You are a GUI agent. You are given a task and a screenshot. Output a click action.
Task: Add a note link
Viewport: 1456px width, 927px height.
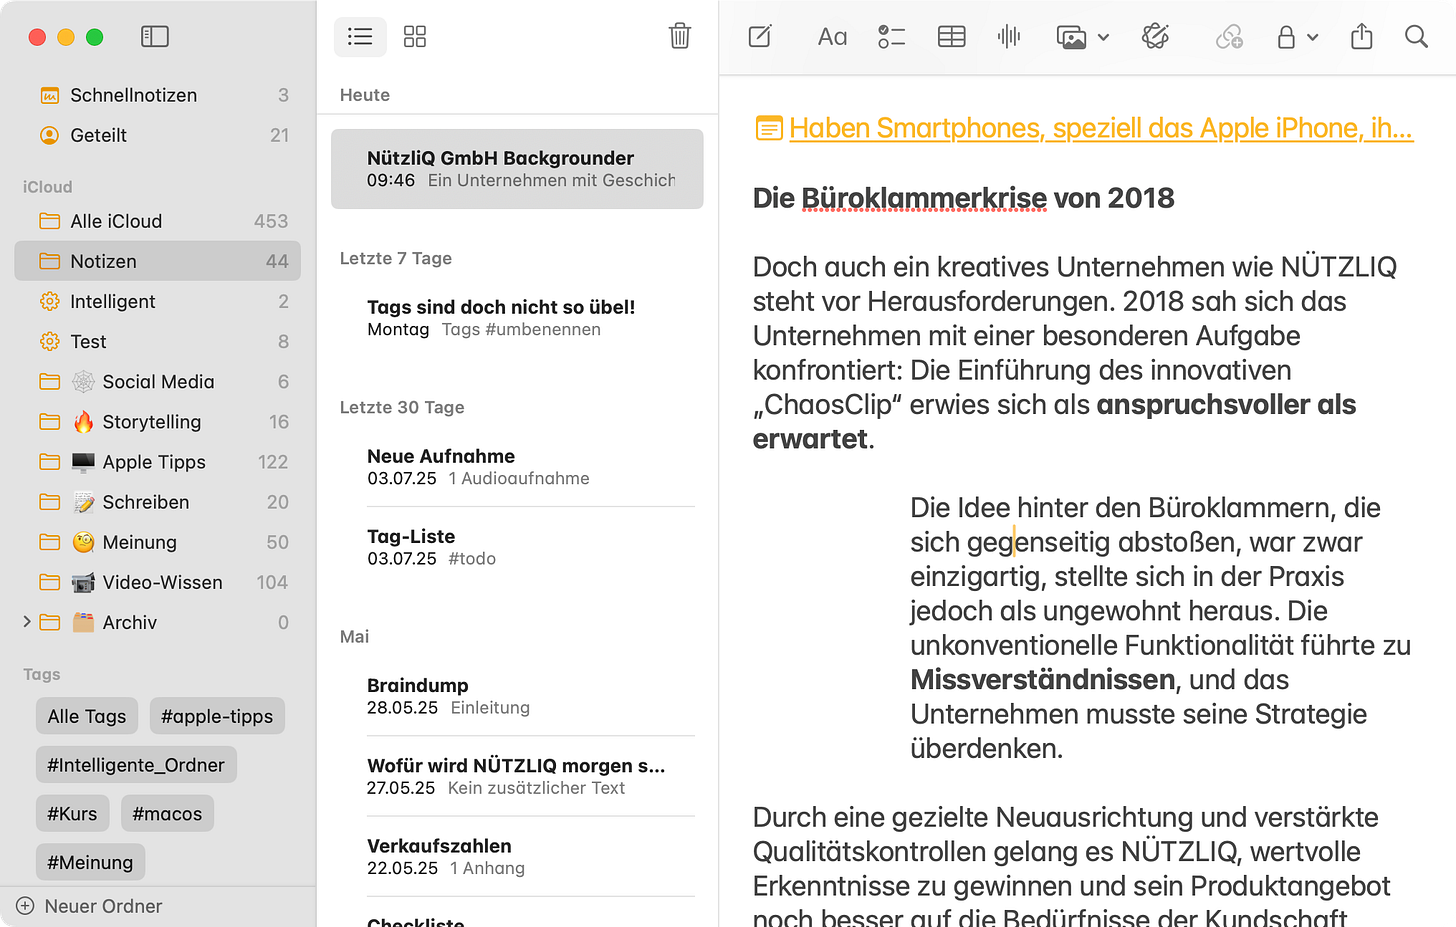coord(1229,37)
